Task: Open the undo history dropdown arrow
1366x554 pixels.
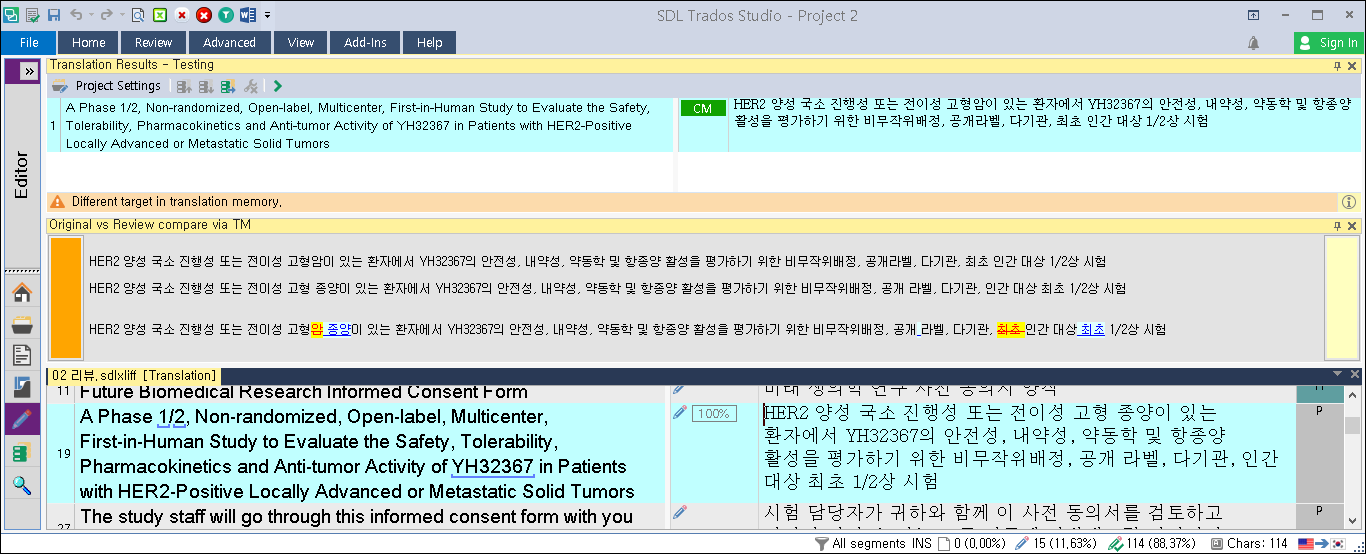Action: (90, 15)
